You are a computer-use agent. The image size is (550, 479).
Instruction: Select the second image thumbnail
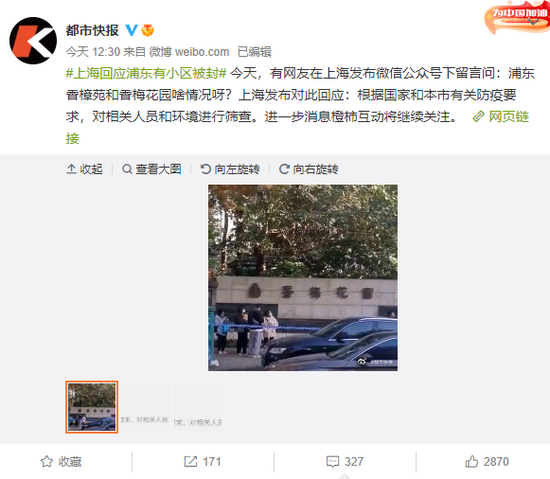pos(145,407)
